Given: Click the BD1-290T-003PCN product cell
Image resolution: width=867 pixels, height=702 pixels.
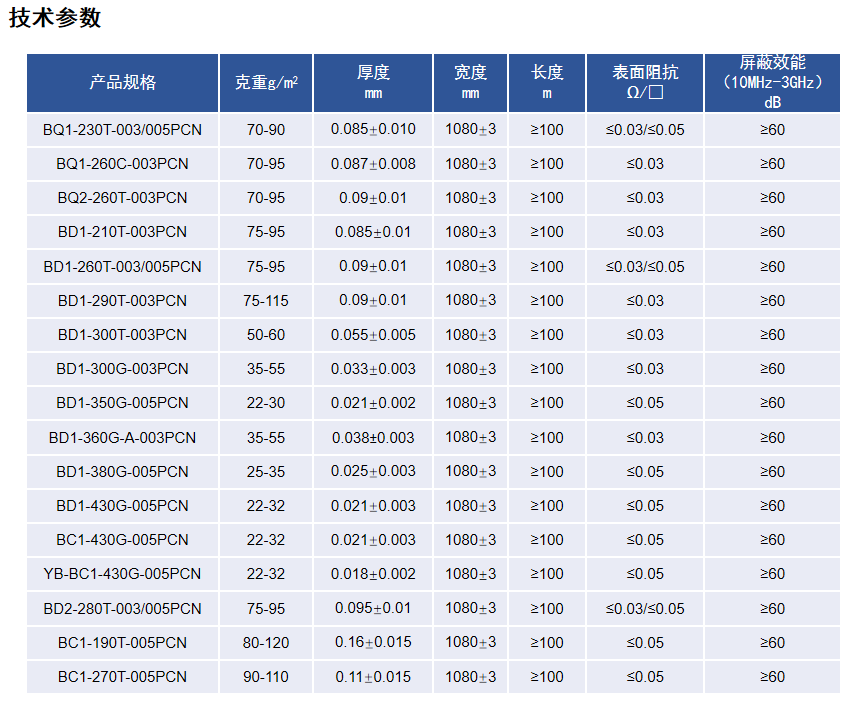Looking at the screenshot, I should [122, 300].
